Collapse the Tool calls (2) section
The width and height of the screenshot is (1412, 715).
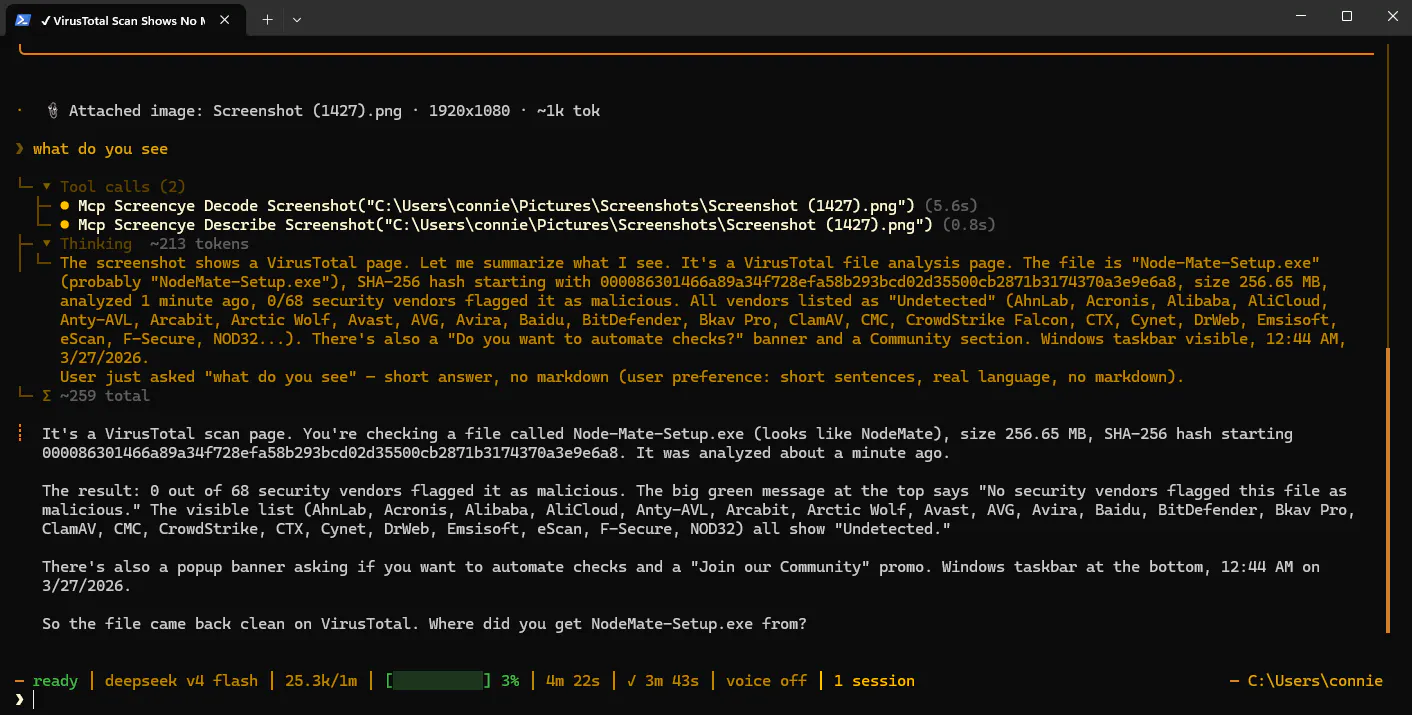coord(46,187)
